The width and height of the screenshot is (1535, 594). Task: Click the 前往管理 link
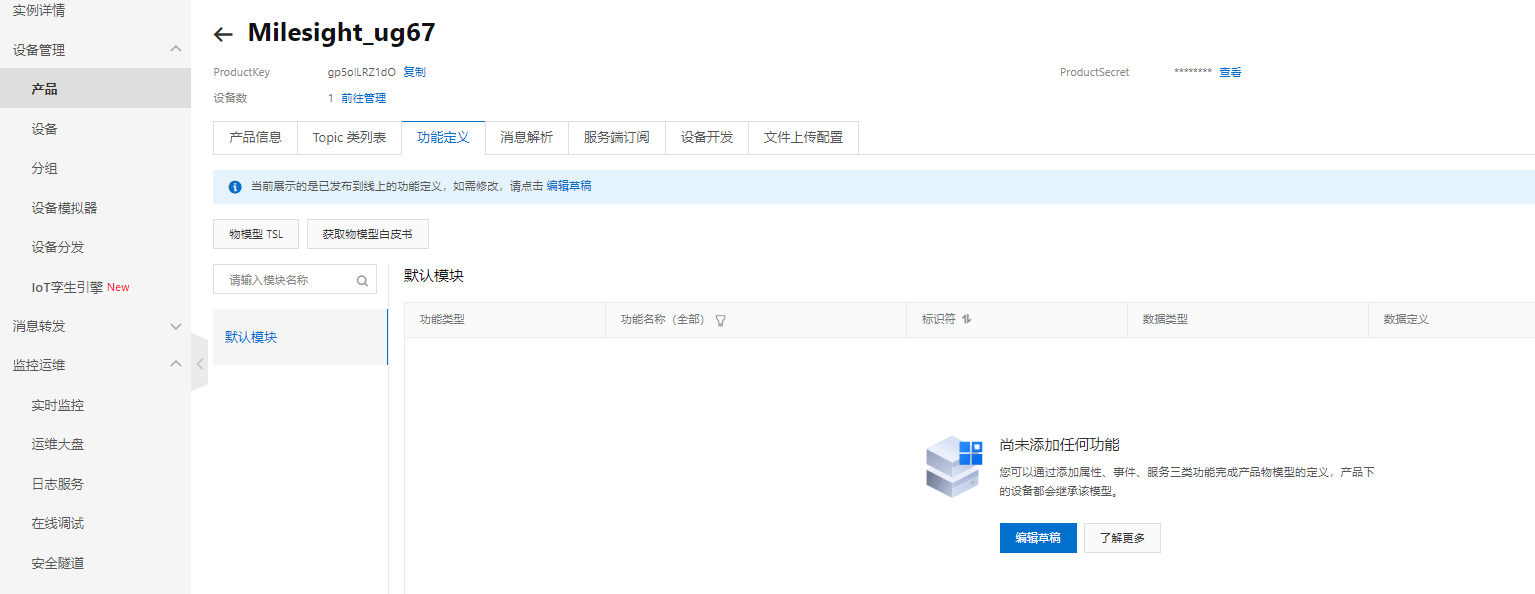click(x=363, y=98)
